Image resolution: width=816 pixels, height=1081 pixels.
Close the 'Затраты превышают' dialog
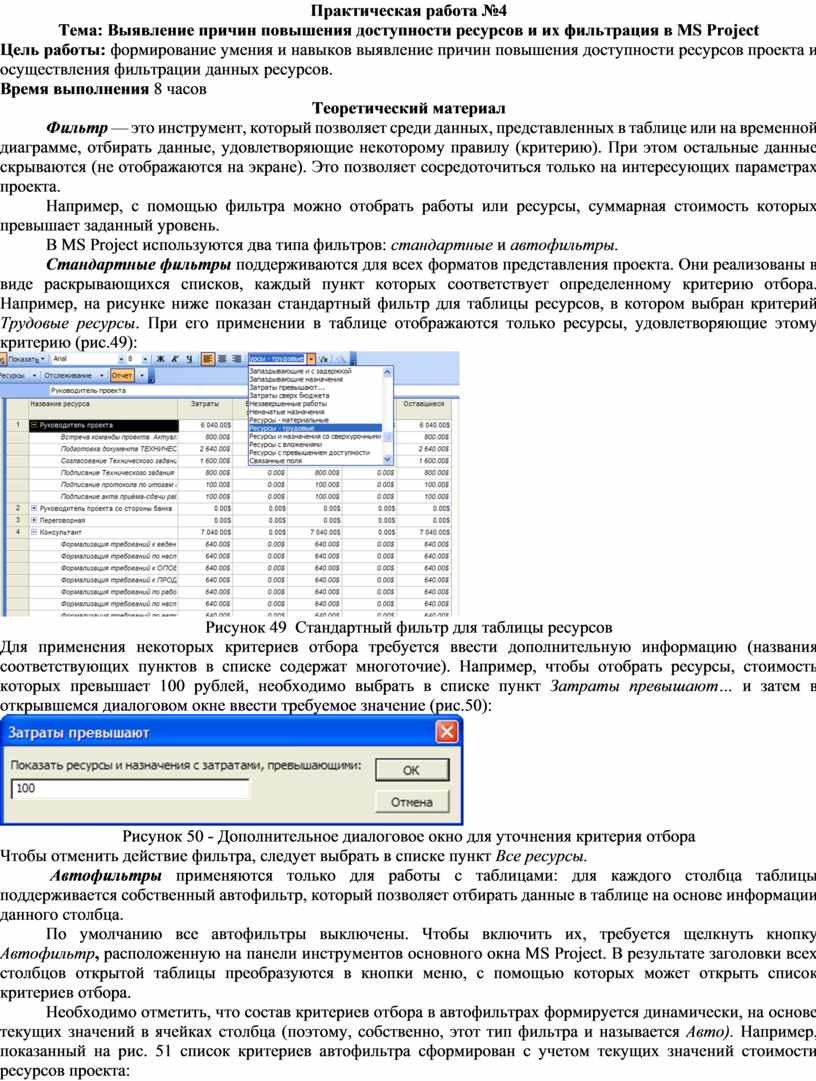(447, 731)
